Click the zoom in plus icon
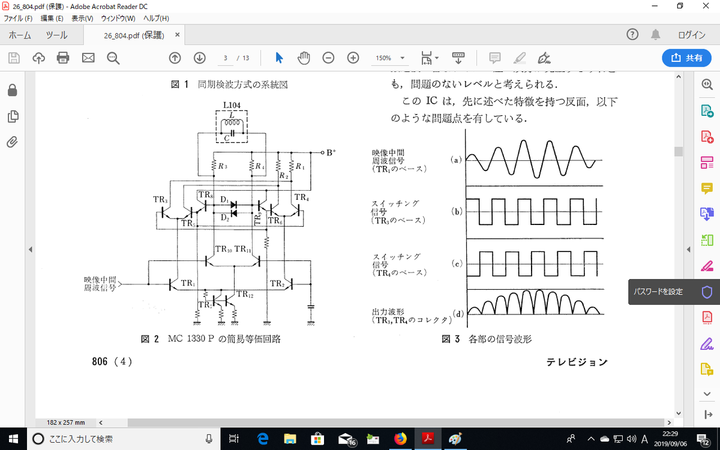The width and height of the screenshot is (720, 450). [x=352, y=57]
